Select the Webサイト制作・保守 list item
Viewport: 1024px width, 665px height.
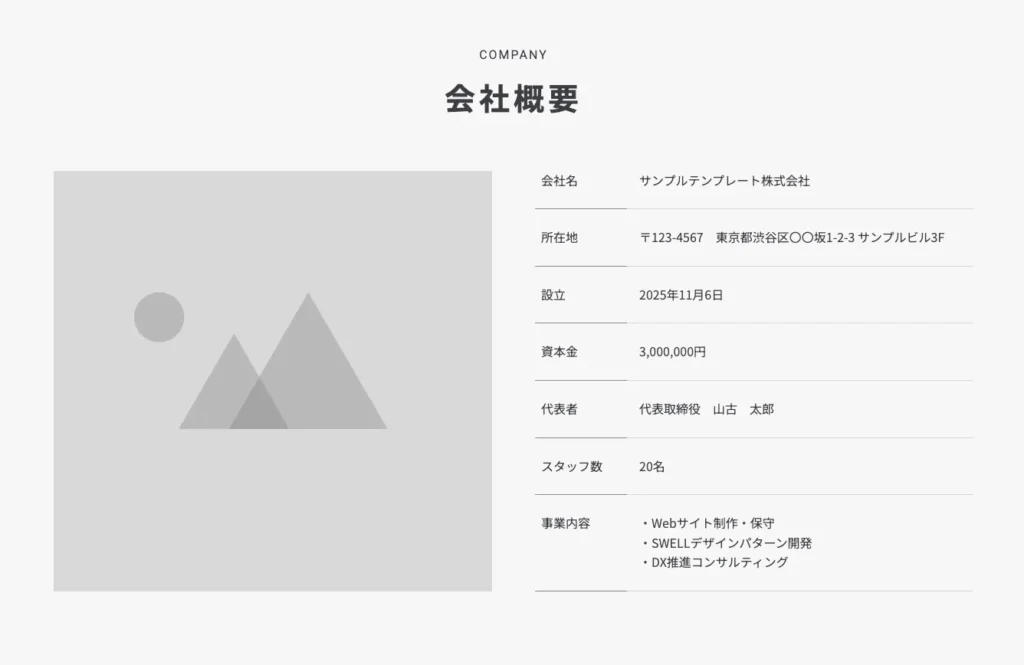(708, 523)
